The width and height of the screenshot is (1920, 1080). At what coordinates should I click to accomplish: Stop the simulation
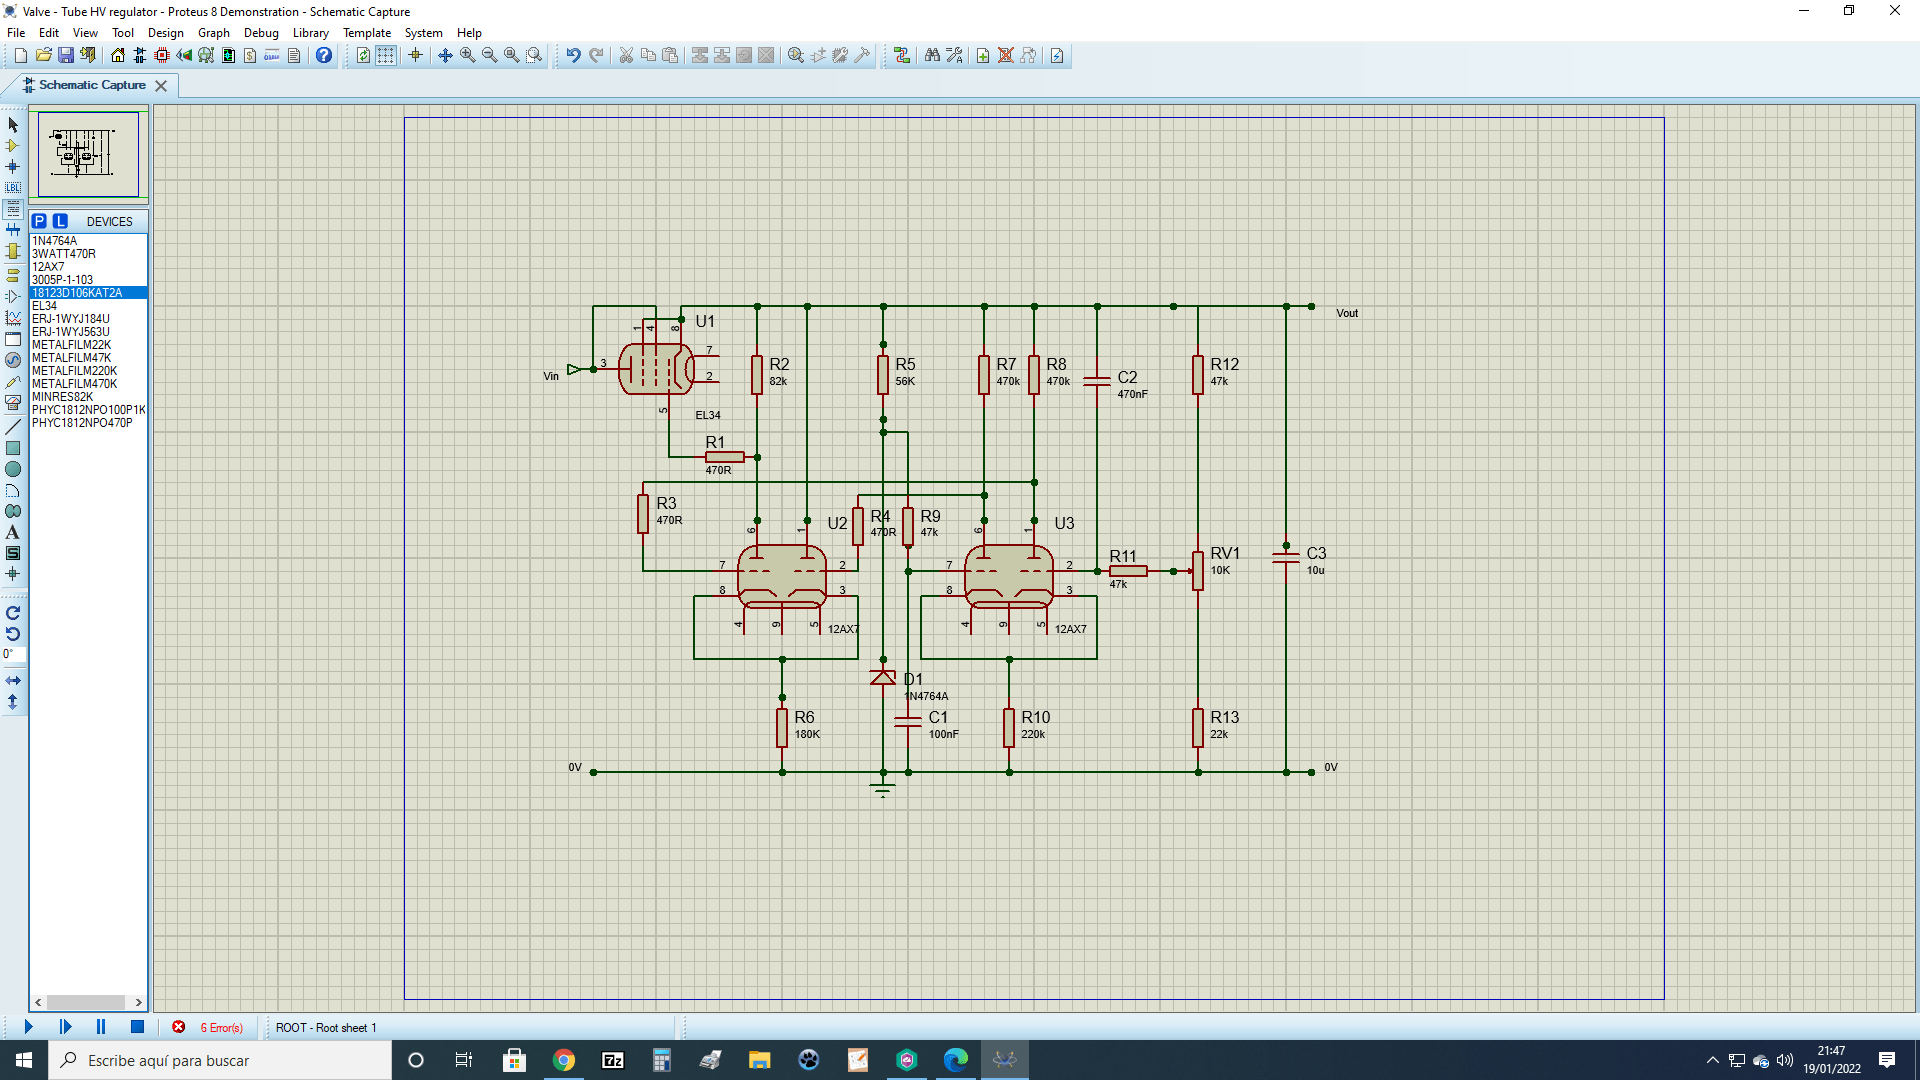[138, 1027]
